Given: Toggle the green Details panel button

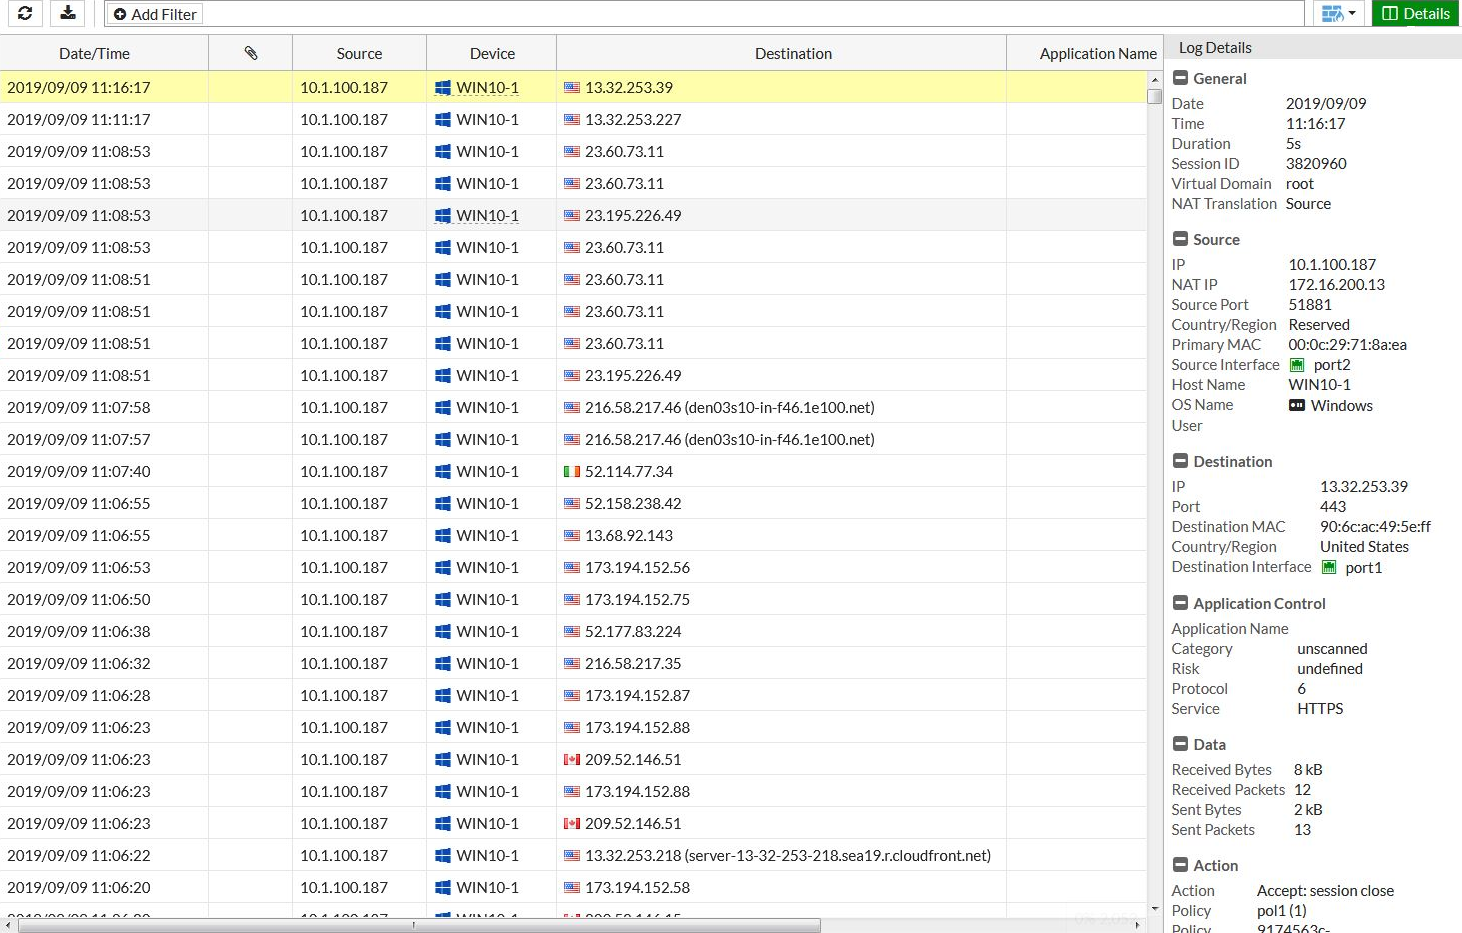Looking at the screenshot, I should pyautogui.click(x=1415, y=13).
